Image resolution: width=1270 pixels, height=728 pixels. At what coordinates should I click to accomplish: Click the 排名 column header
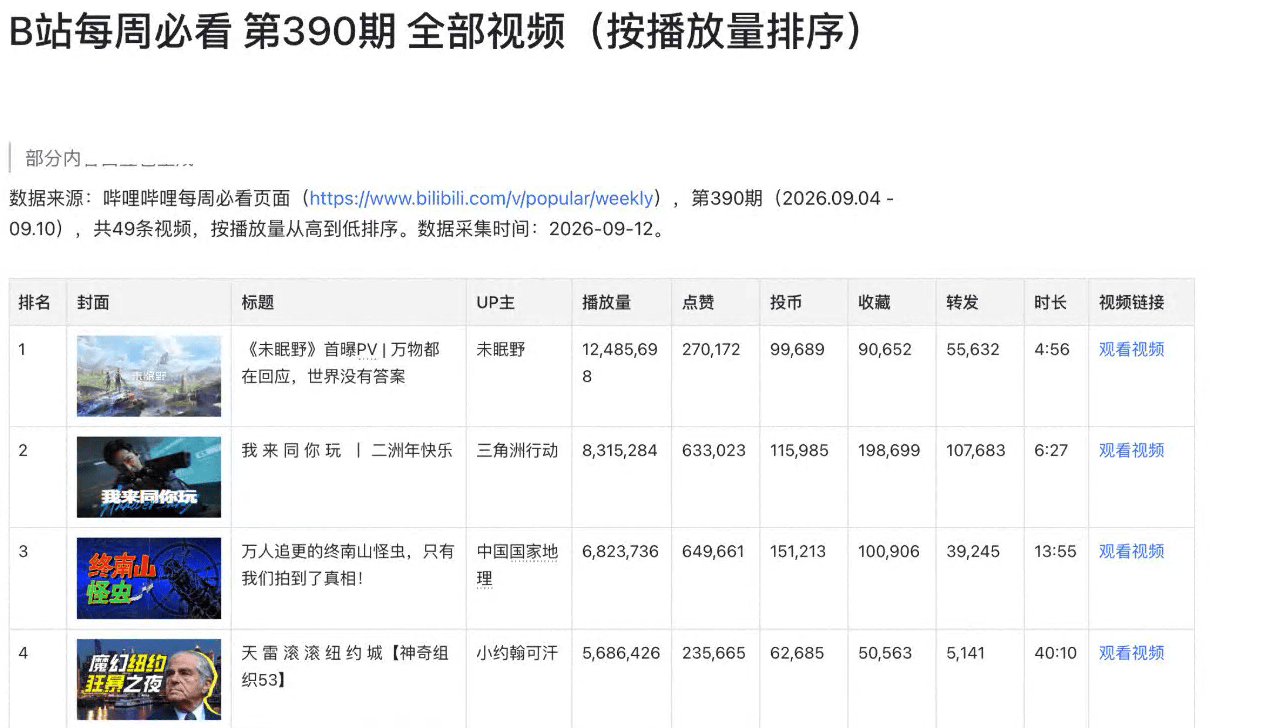(x=34, y=302)
